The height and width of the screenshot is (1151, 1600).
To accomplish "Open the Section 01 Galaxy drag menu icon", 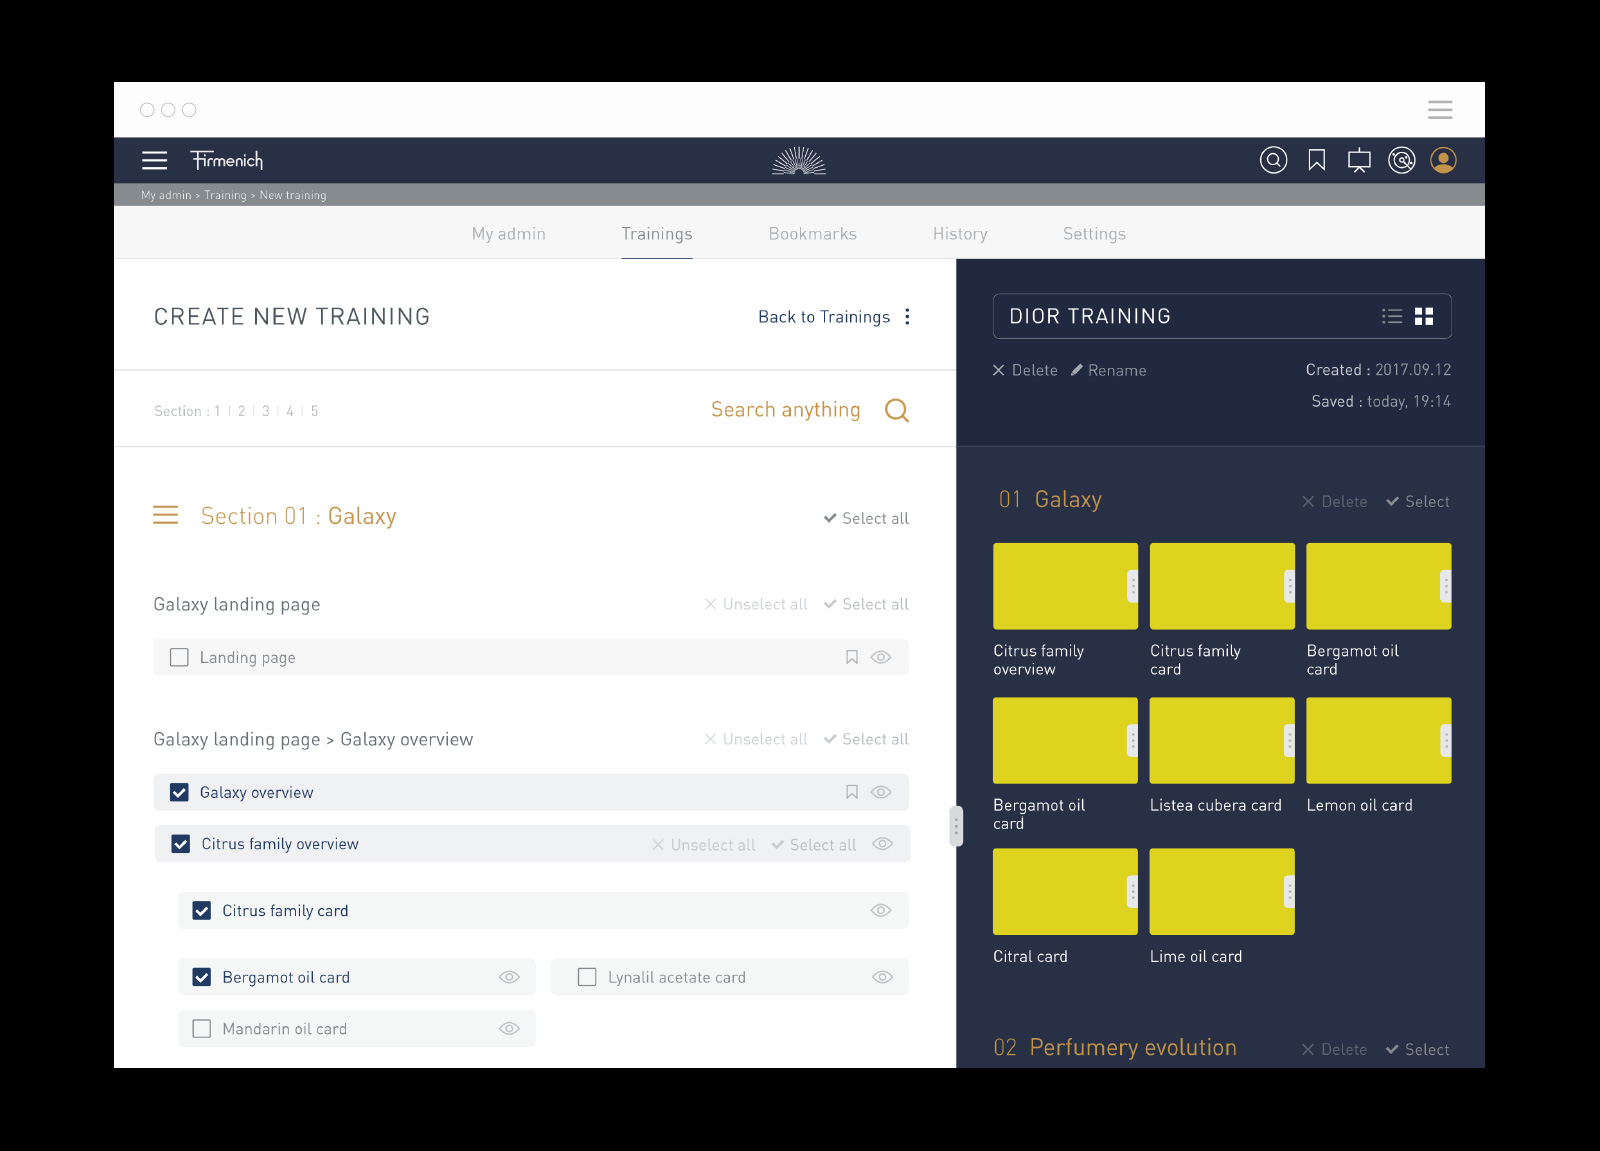I will click(x=165, y=515).
